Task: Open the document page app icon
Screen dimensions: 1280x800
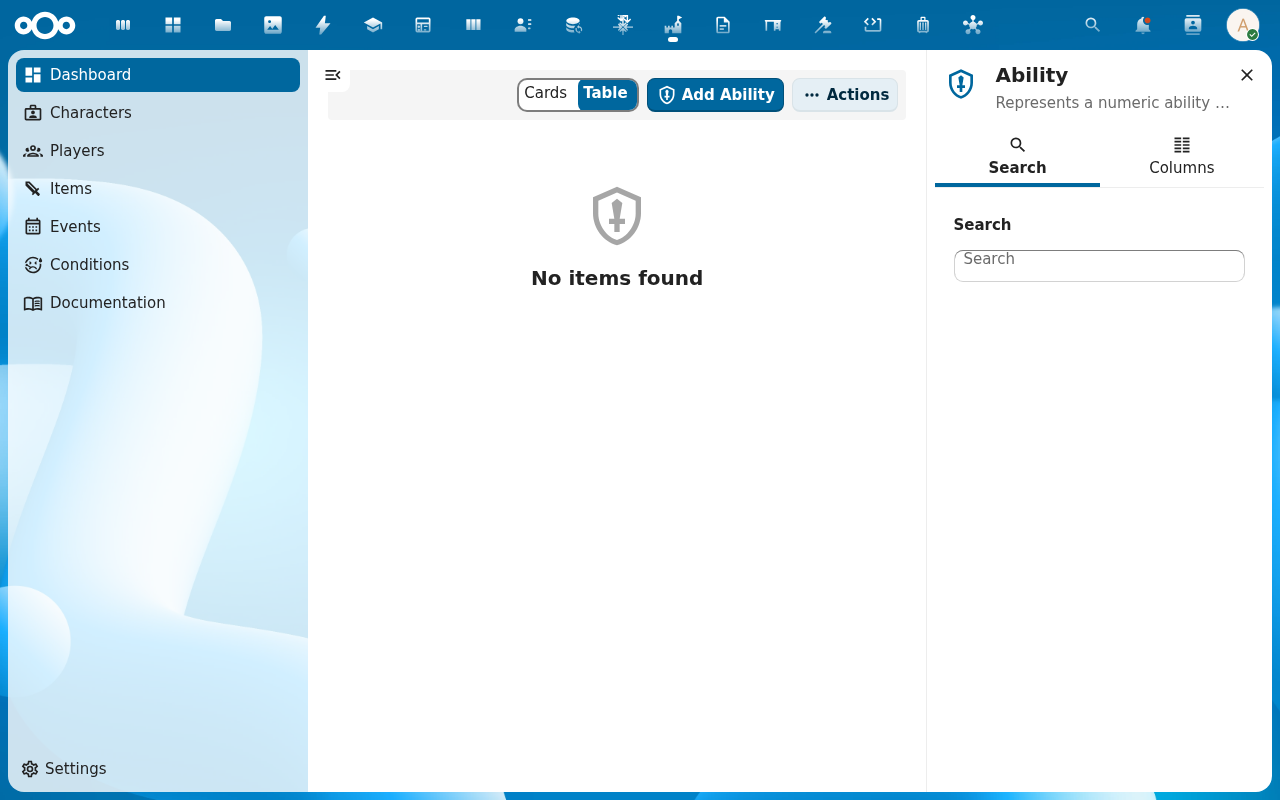Action: 723,25
